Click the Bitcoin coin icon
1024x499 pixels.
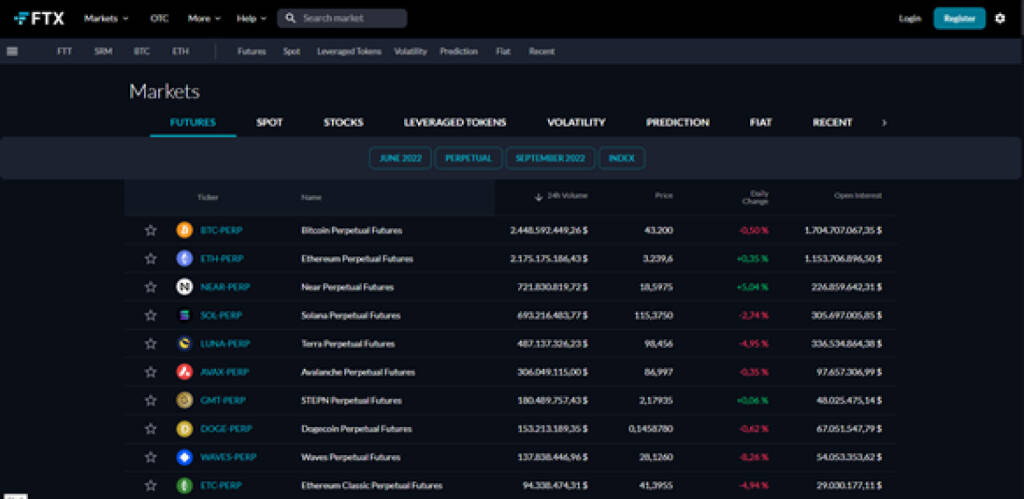coord(184,230)
